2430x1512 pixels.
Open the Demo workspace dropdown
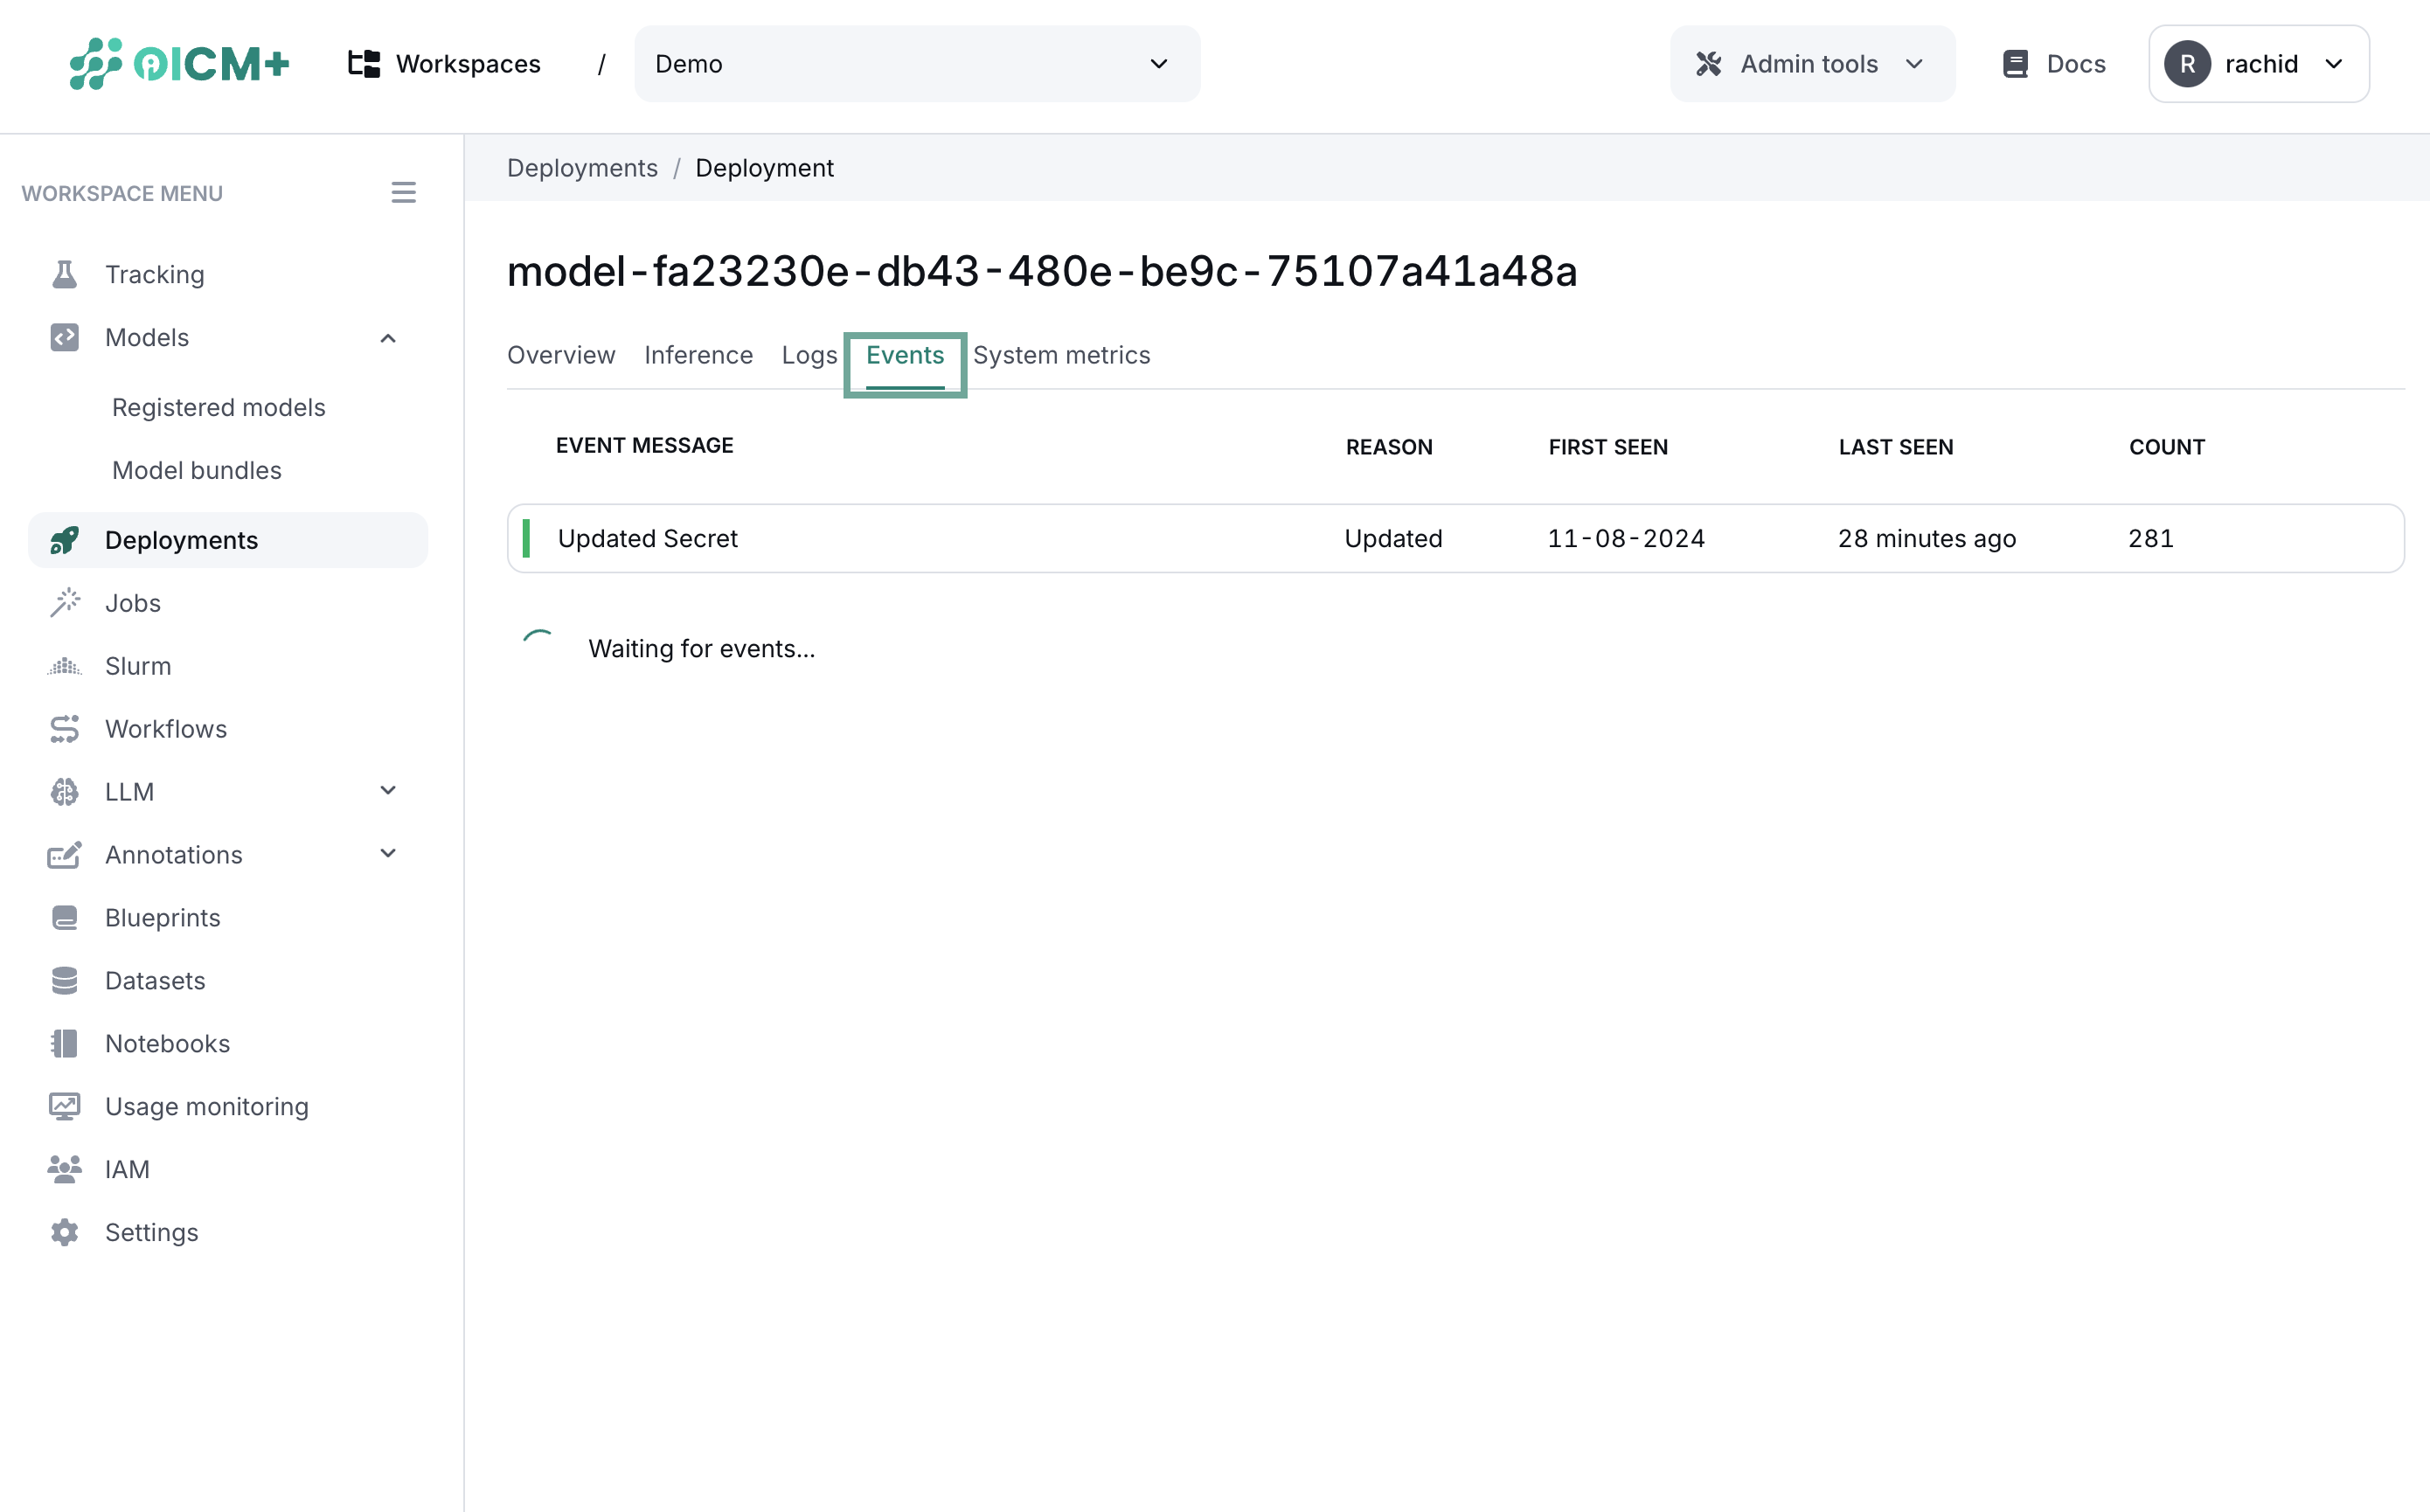[x=916, y=64]
